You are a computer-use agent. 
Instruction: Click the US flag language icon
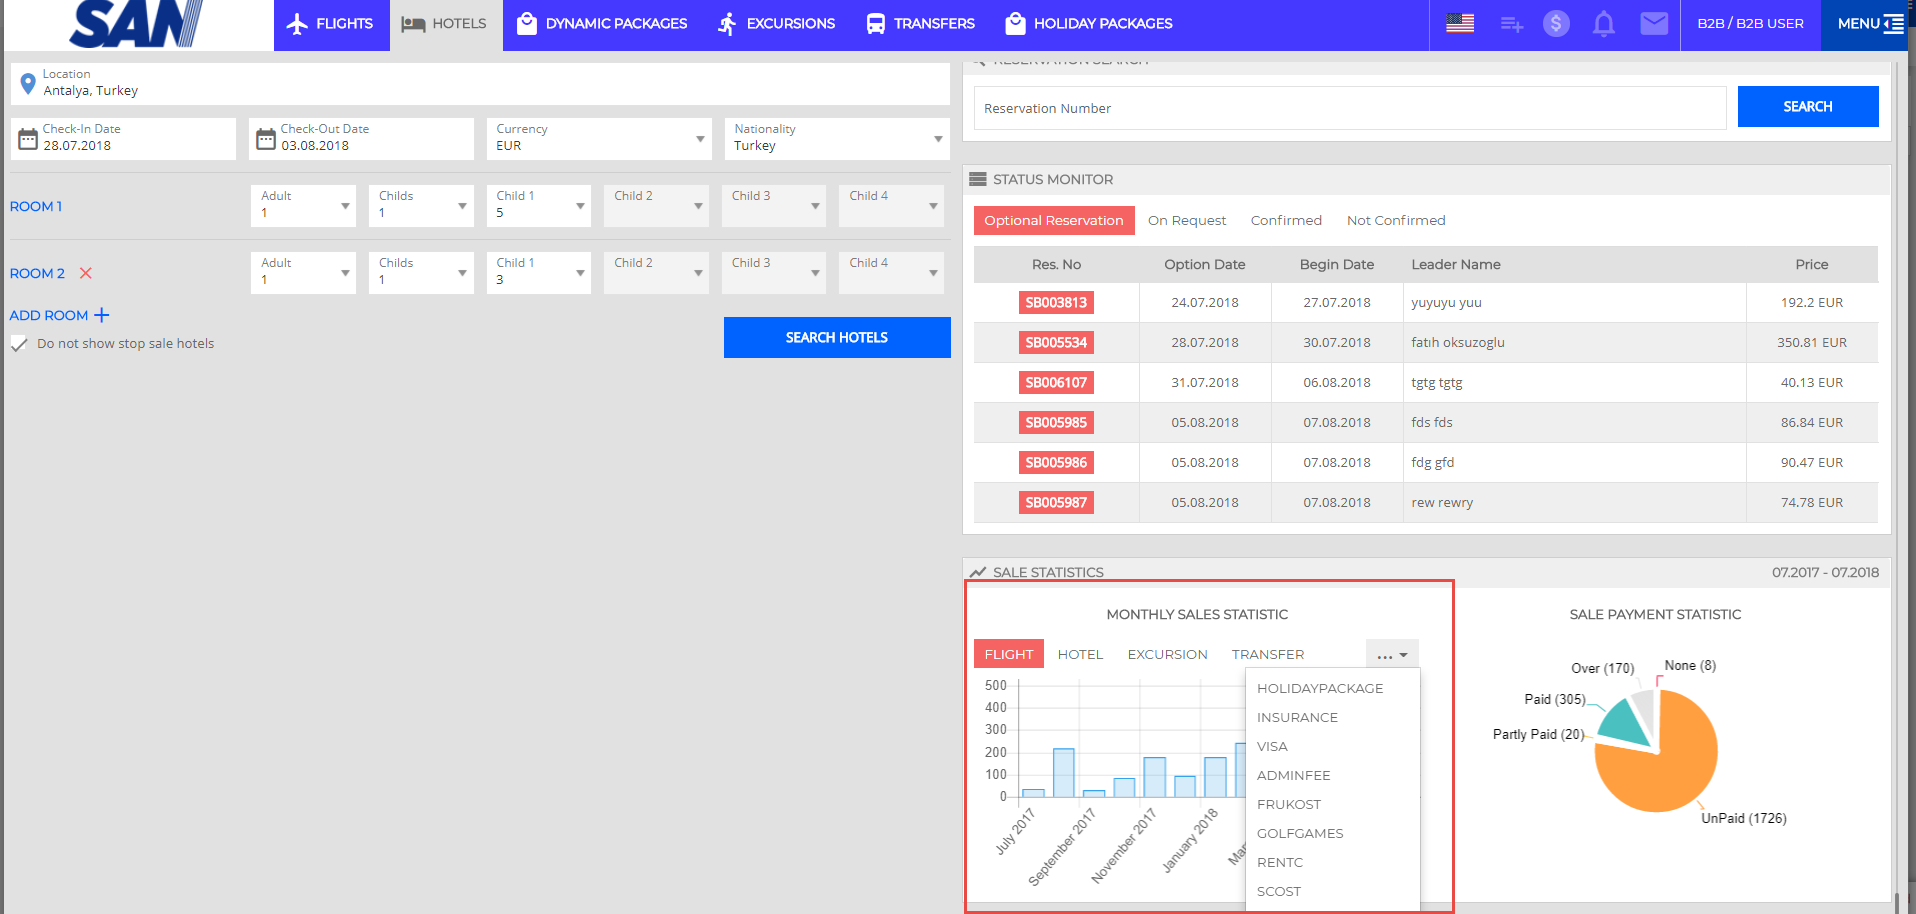(x=1460, y=23)
